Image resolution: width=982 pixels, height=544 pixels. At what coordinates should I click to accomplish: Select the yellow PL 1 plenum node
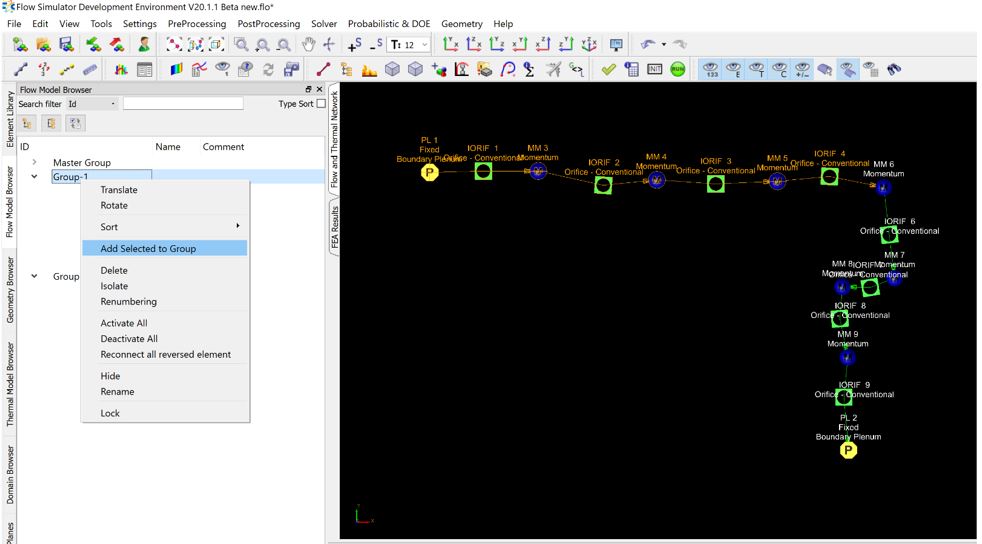pyautogui.click(x=430, y=172)
